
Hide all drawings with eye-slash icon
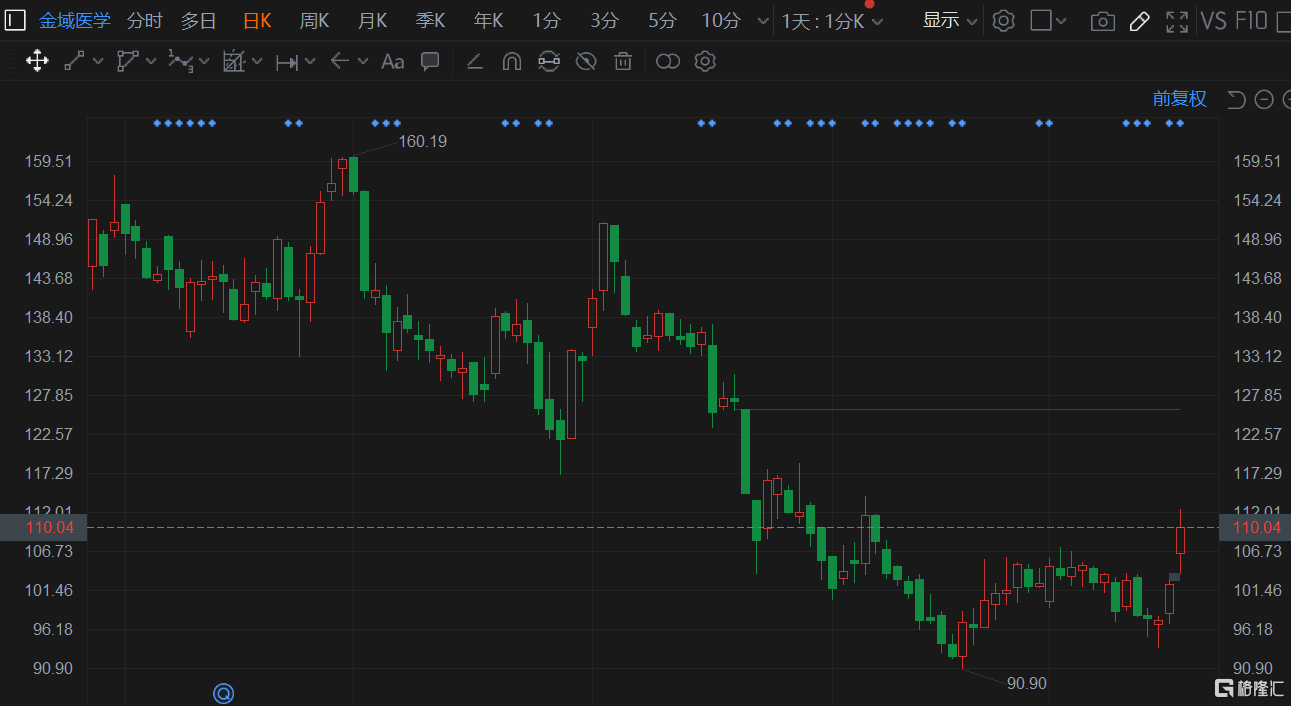click(586, 61)
